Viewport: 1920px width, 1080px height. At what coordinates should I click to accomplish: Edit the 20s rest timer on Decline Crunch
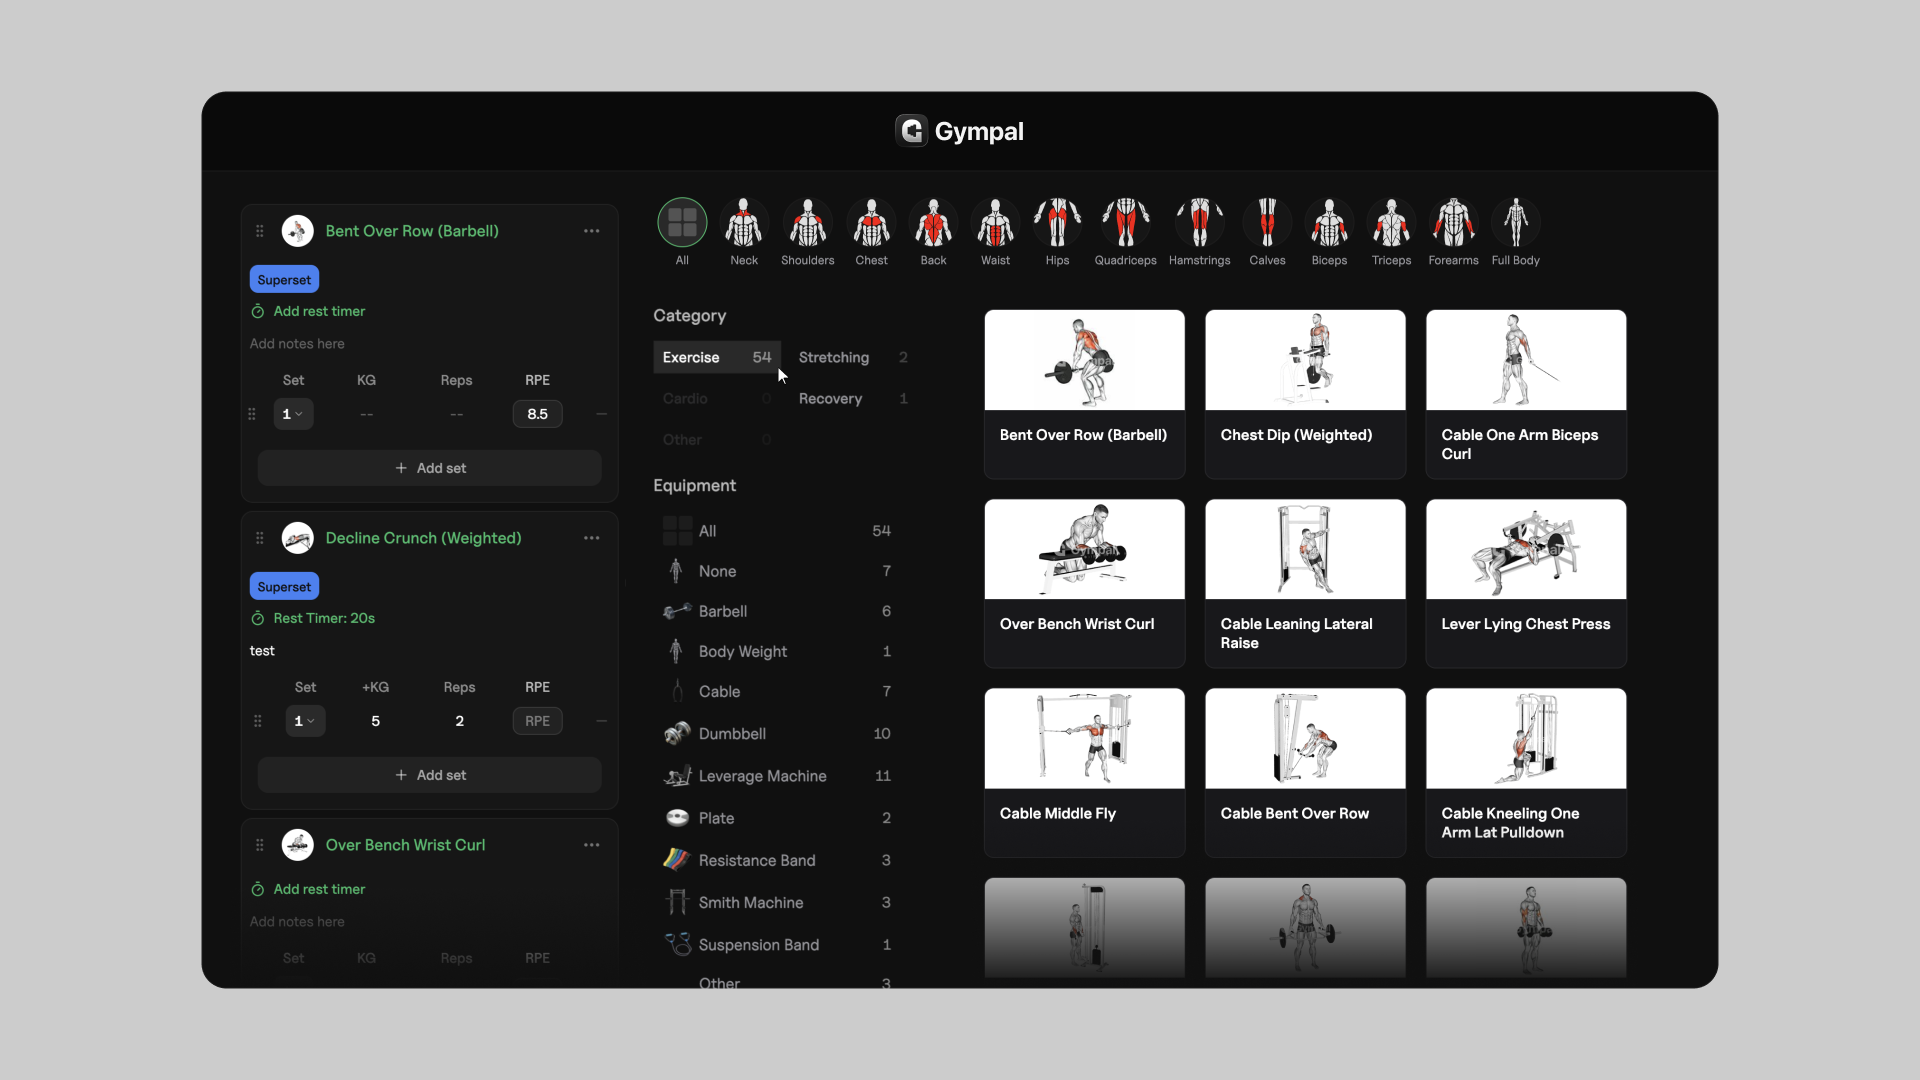click(313, 618)
